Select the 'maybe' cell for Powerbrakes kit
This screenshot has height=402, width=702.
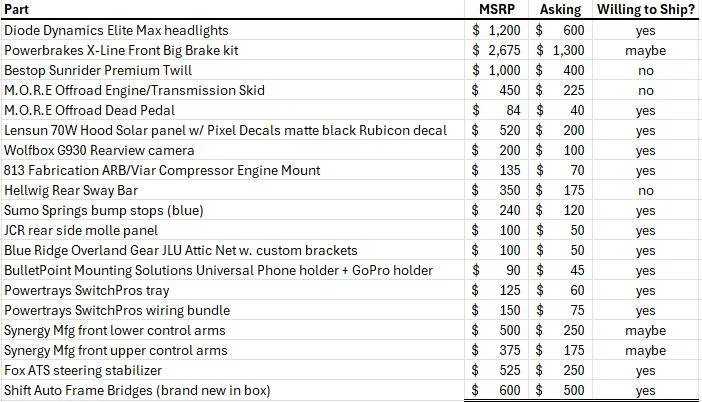pos(645,50)
